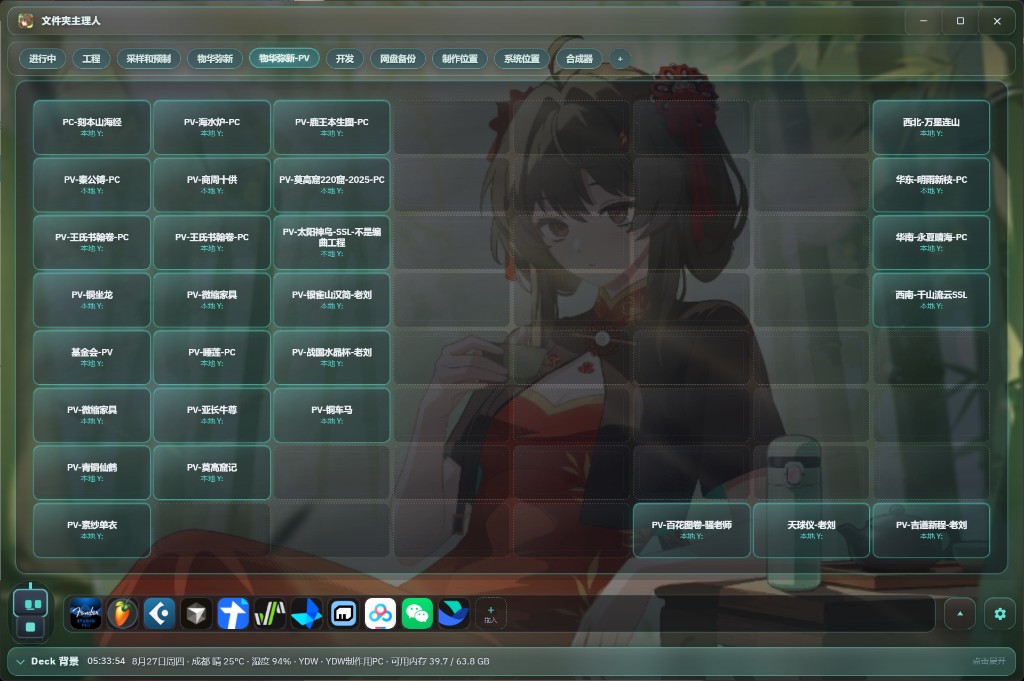Open the PV-秦公镈-PC folder card

(x=92, y=185)
